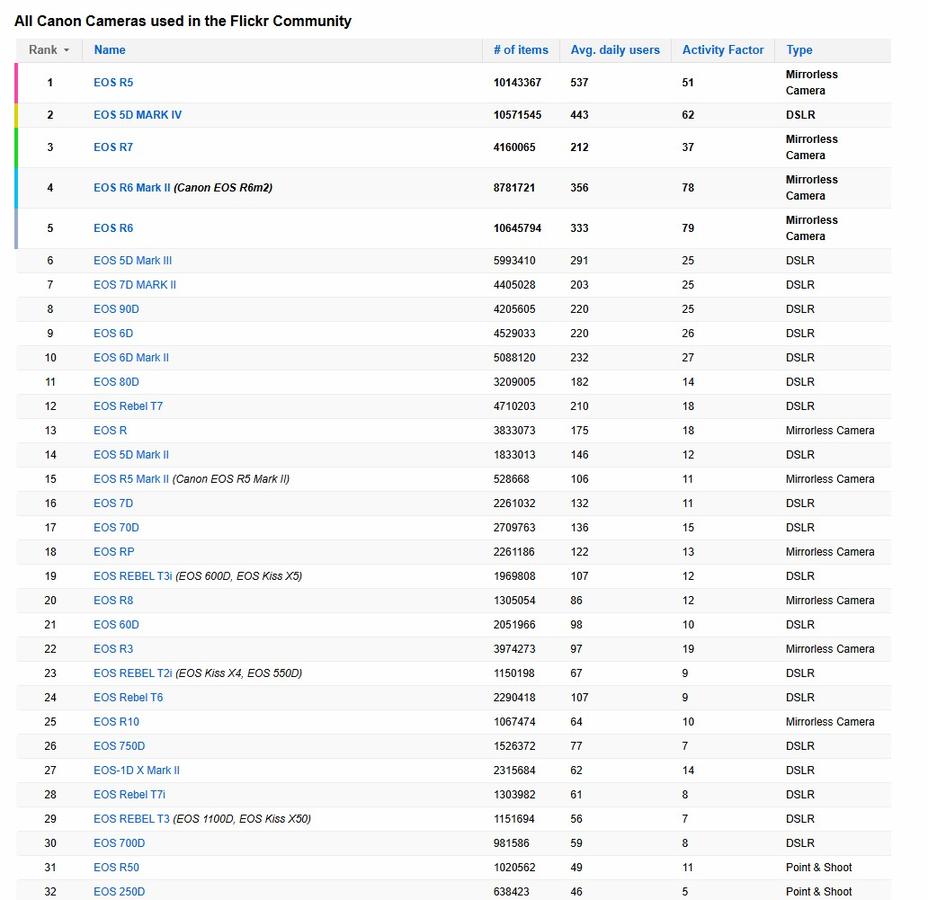Image resolution: width=928 pixels, height=900 pixels.
Task: Select rank number 27 cell
Action: (x=50, y=770)
